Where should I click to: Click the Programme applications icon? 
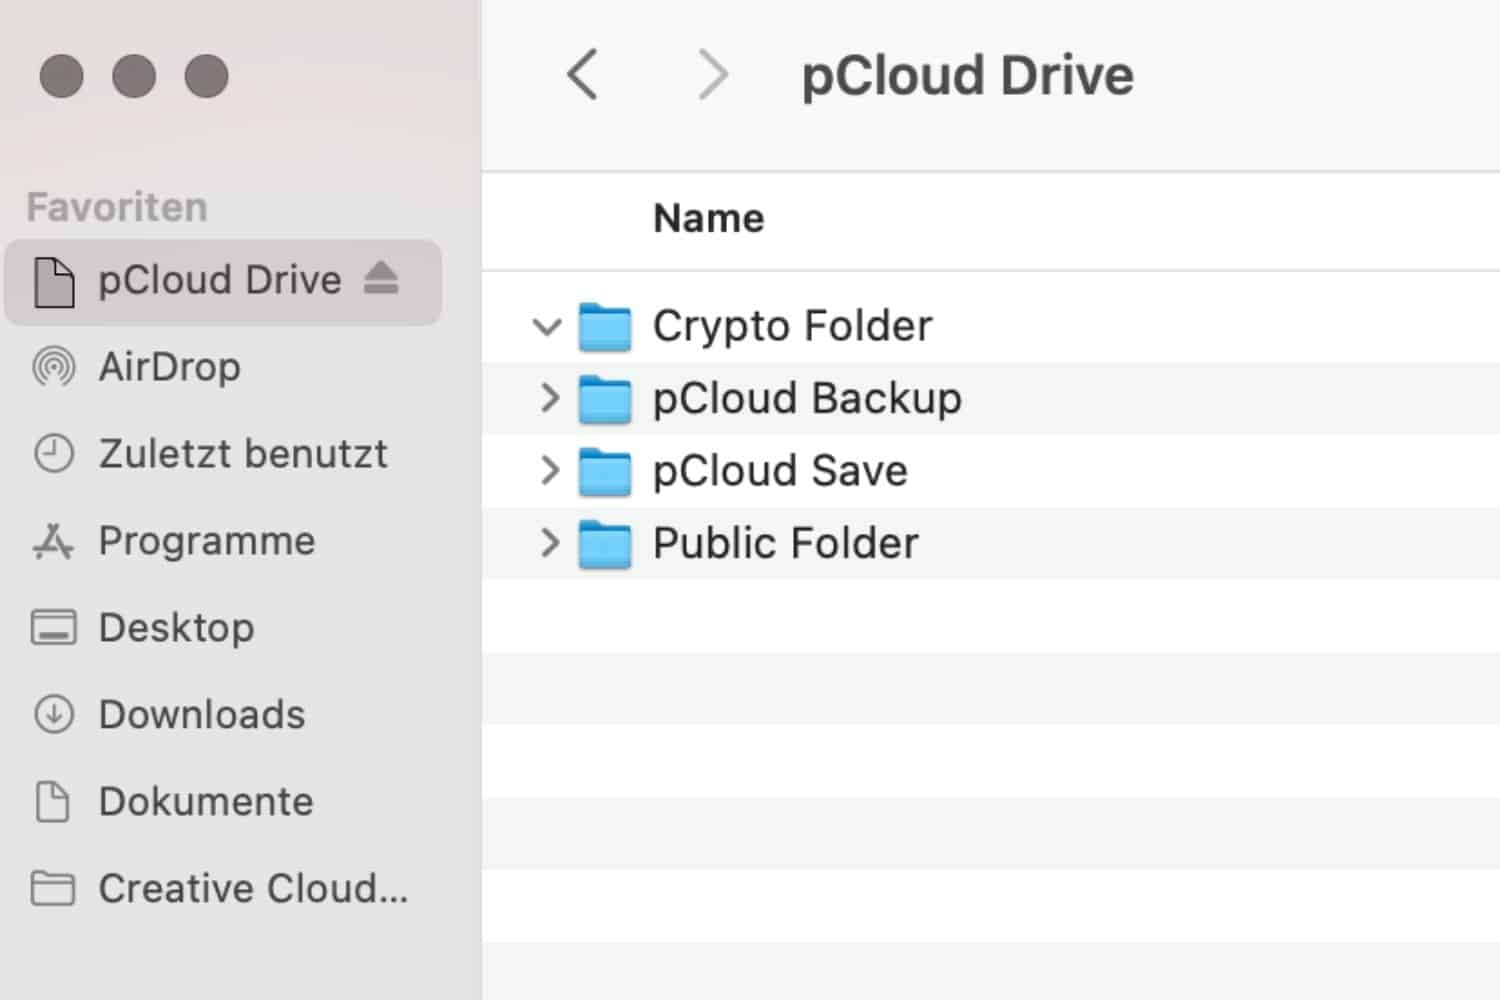53,540
